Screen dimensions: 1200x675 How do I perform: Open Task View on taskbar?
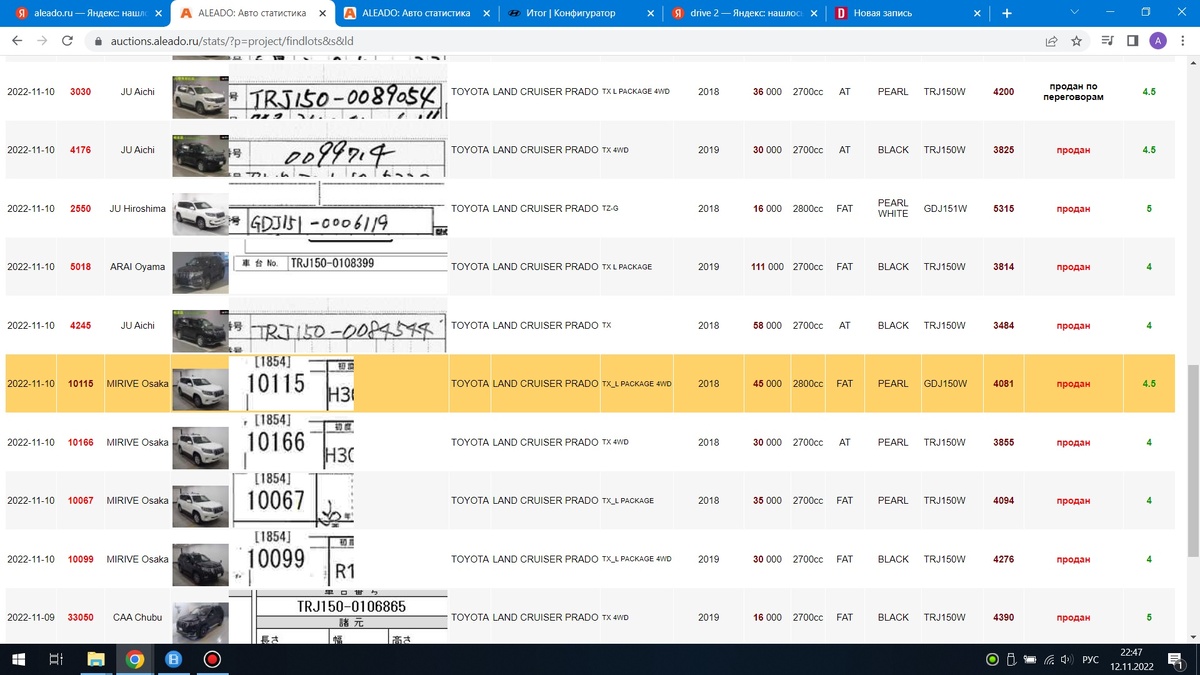point(57,659)
